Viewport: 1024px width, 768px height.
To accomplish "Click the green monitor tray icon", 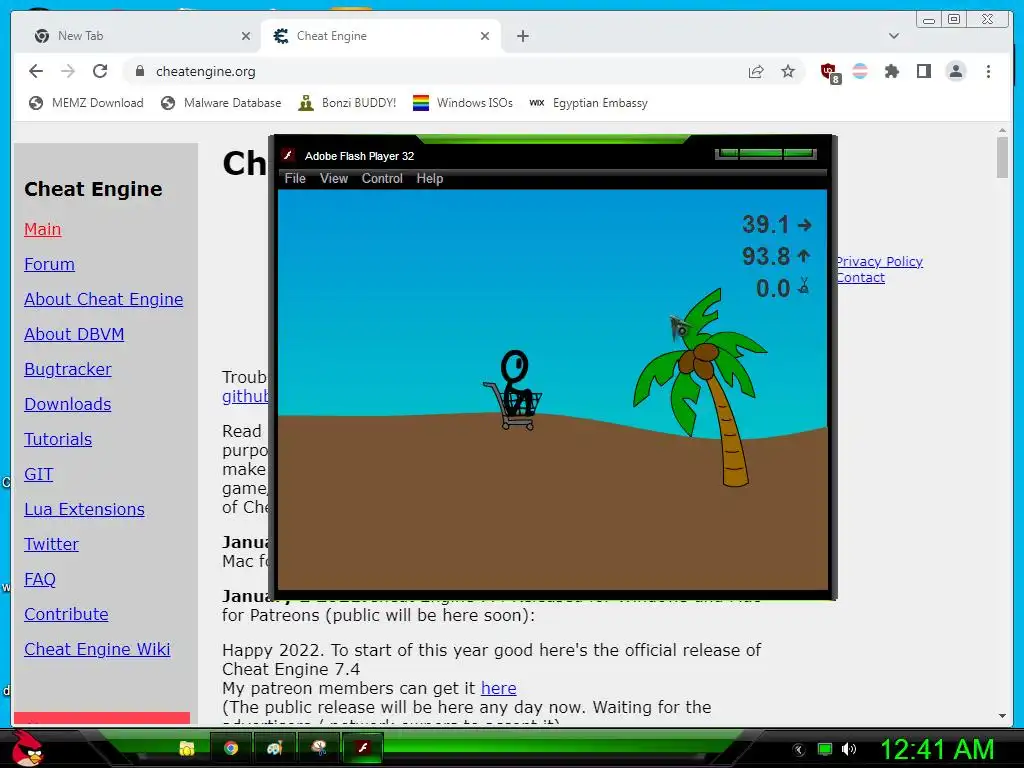I will [825, 749].
